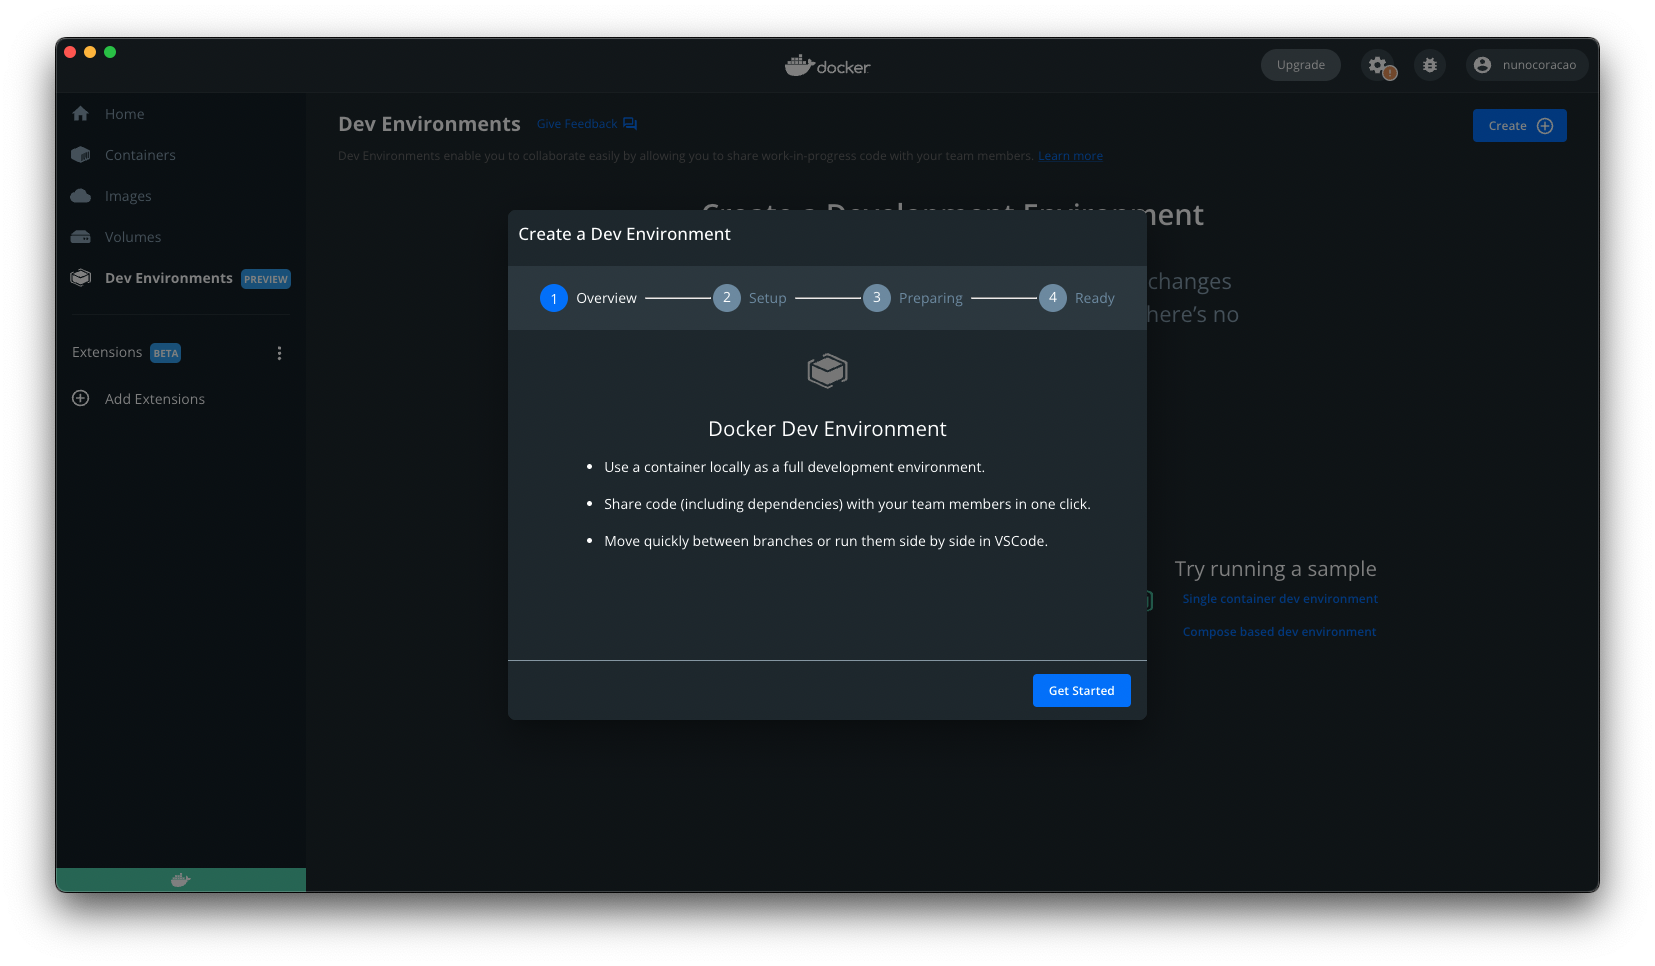This screenshot has width=1655, height=966.
Task: Open the Extensions three-dot menu
Action: [x=279, y=353]
